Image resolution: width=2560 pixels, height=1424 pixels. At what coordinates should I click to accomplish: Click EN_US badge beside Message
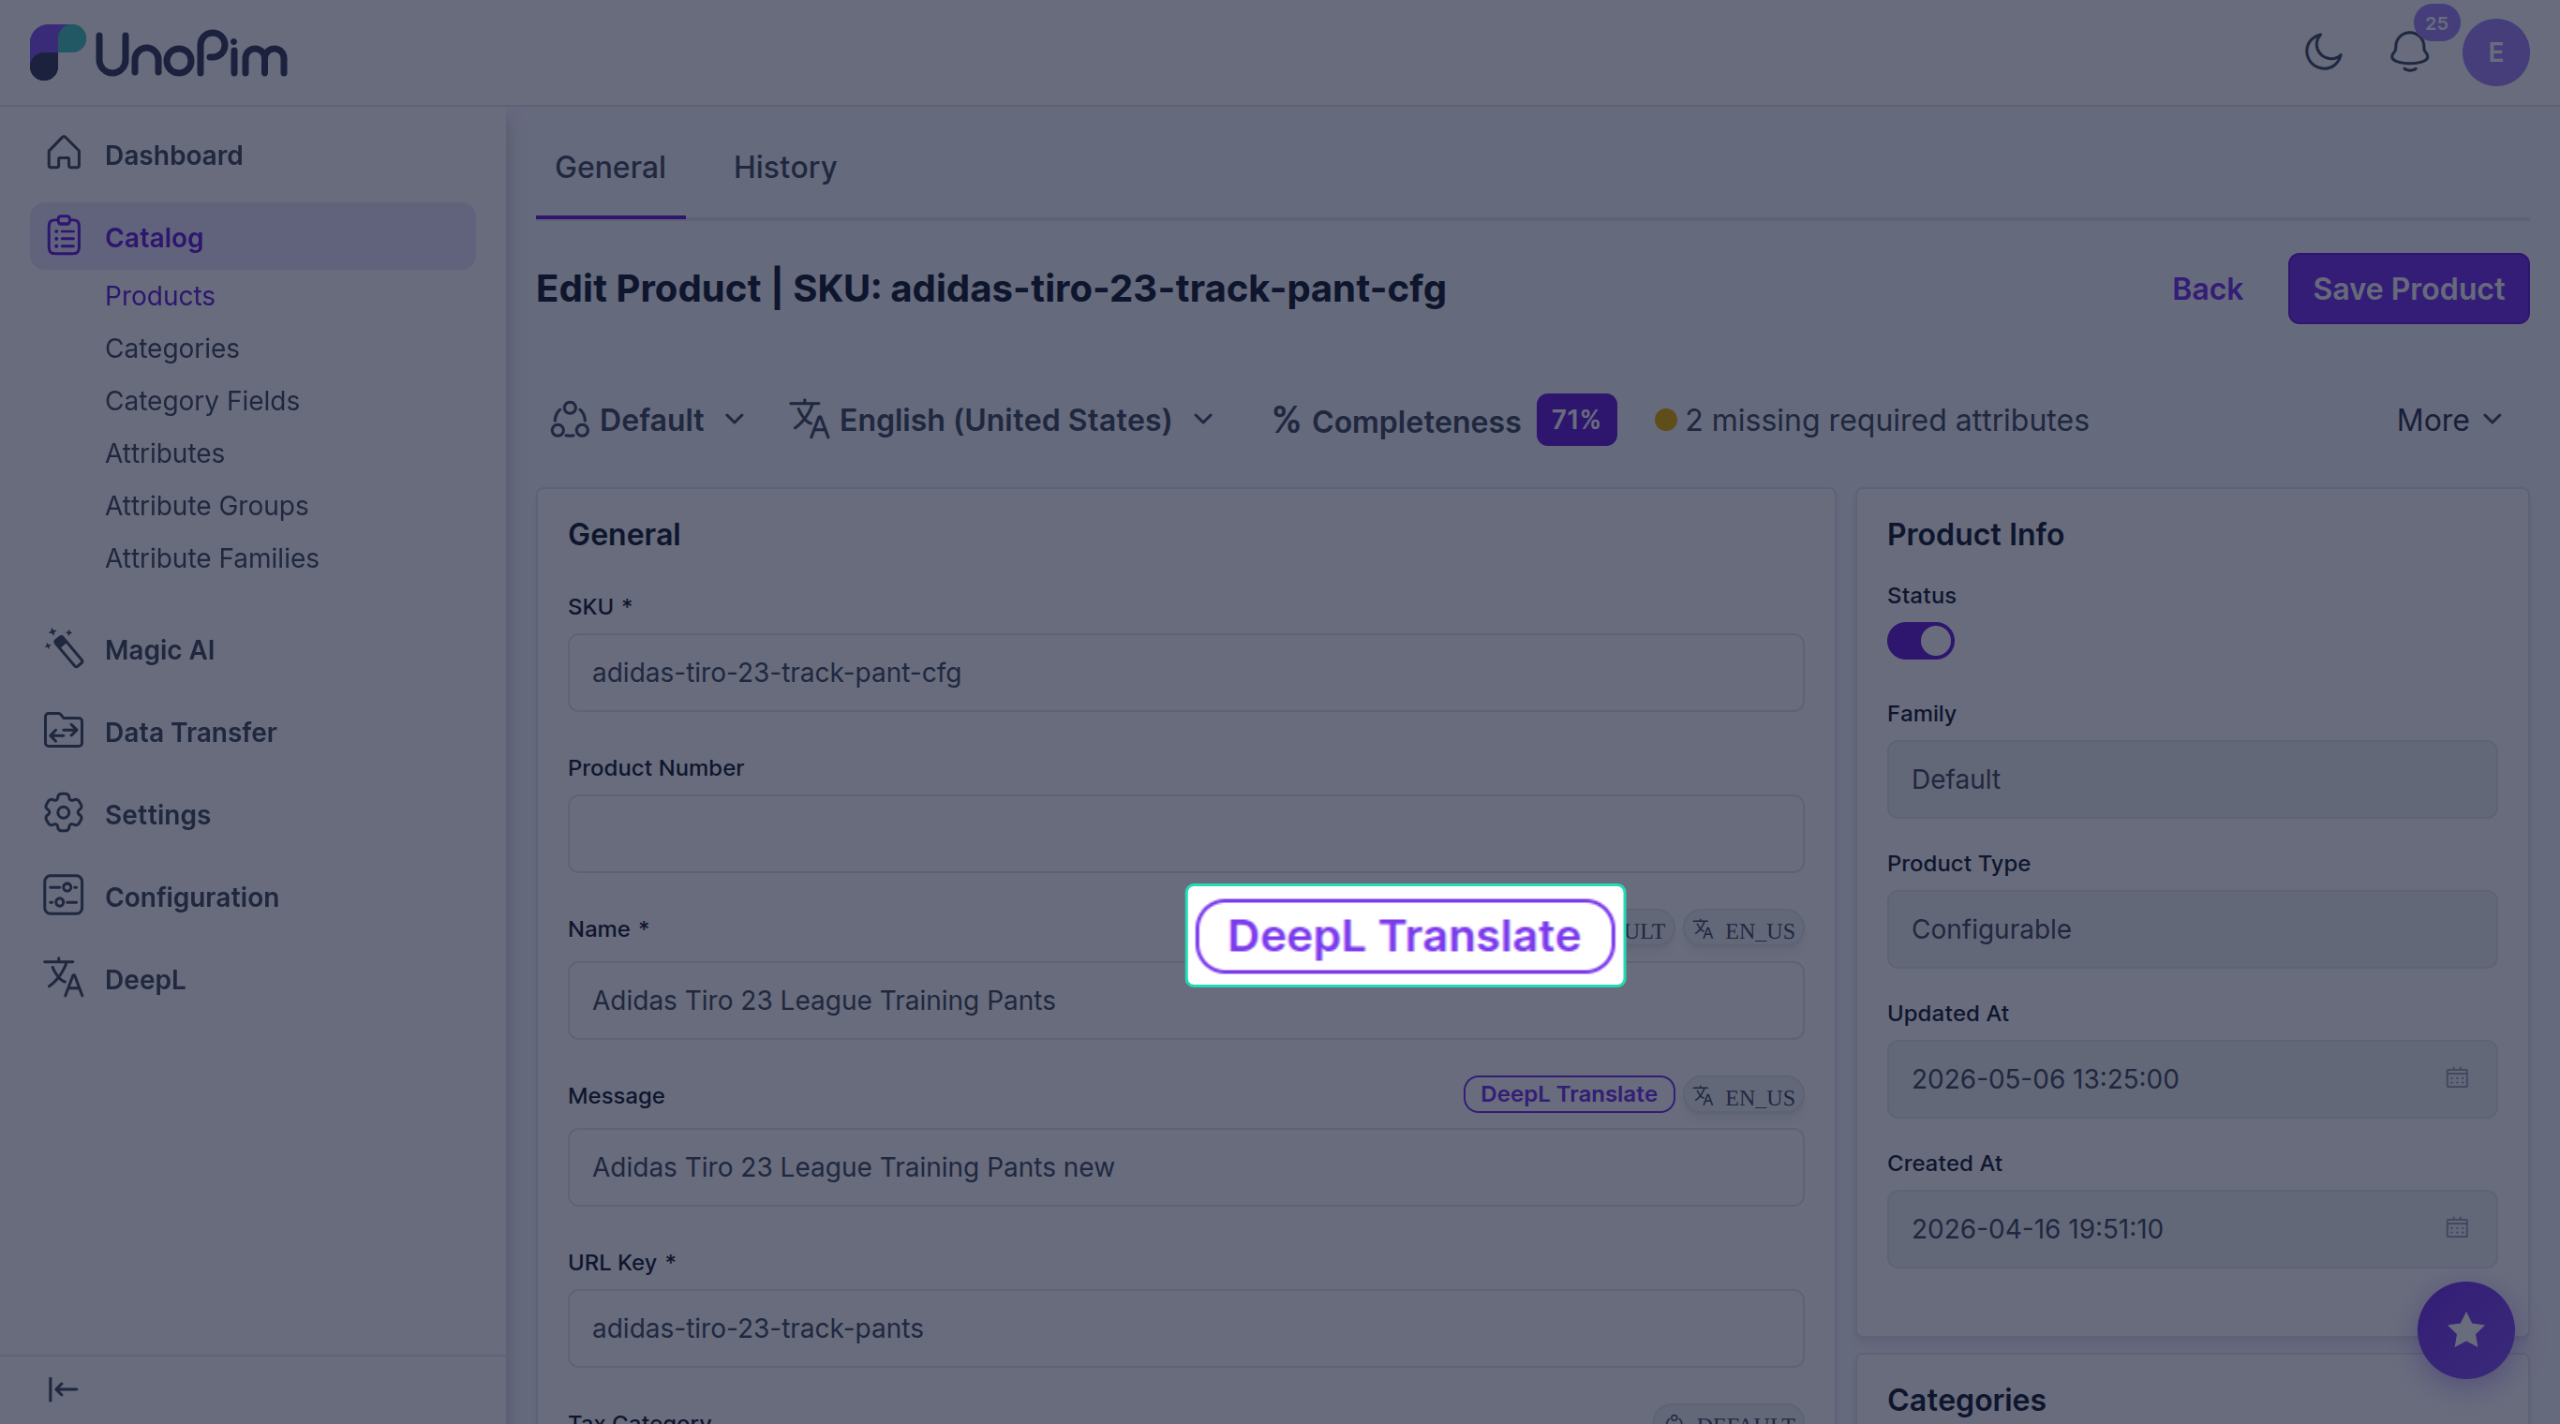coord(1744,1097)
